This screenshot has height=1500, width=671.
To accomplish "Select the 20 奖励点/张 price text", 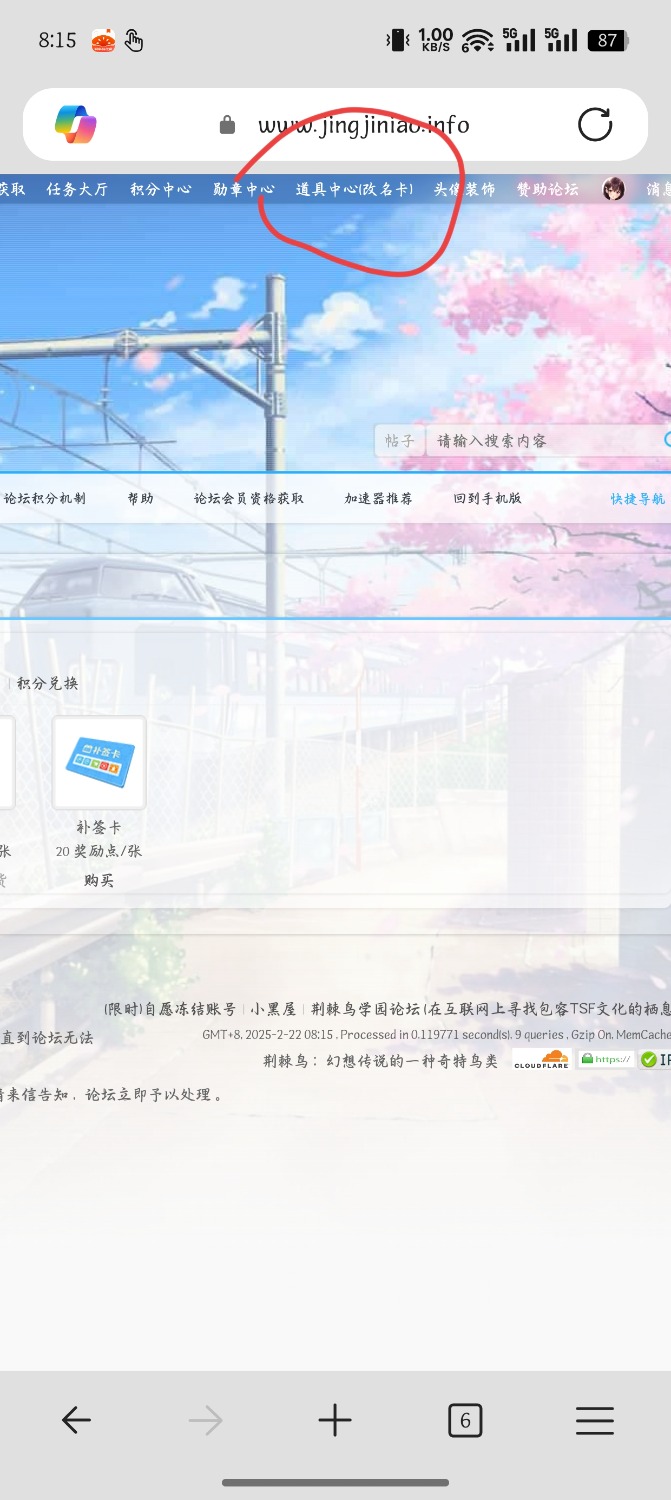I will pyautogui.click(x=99, y=851).
